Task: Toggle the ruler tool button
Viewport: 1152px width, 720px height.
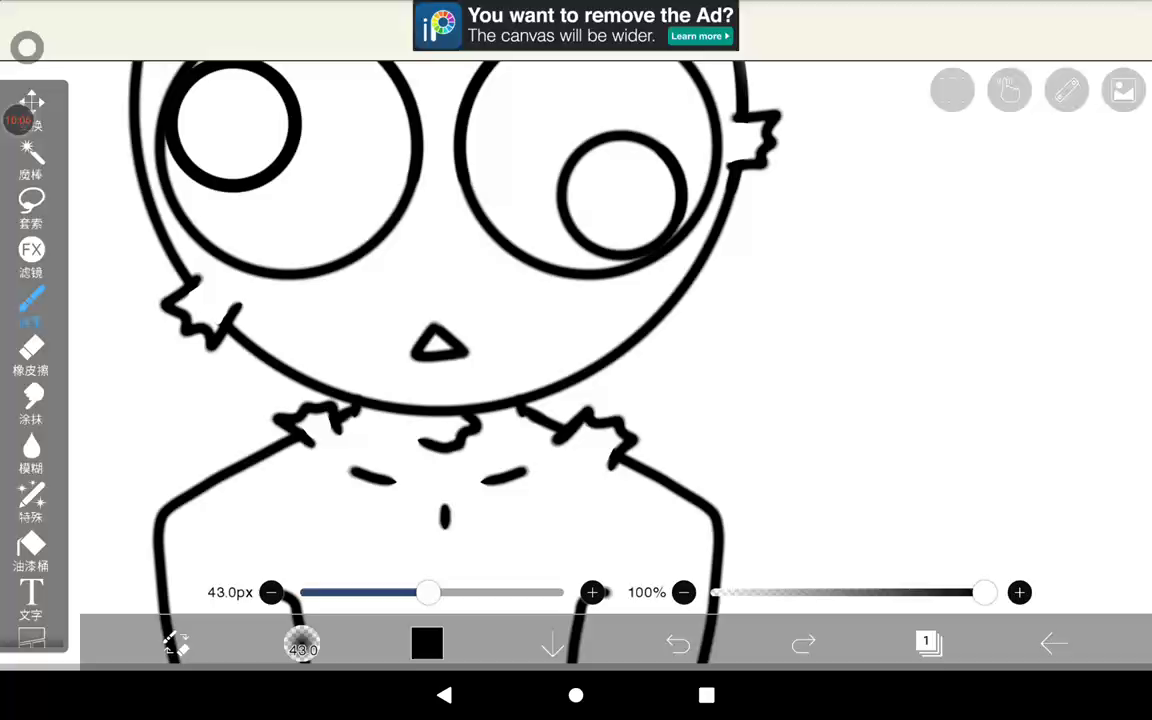Action: click(1066, 91)
